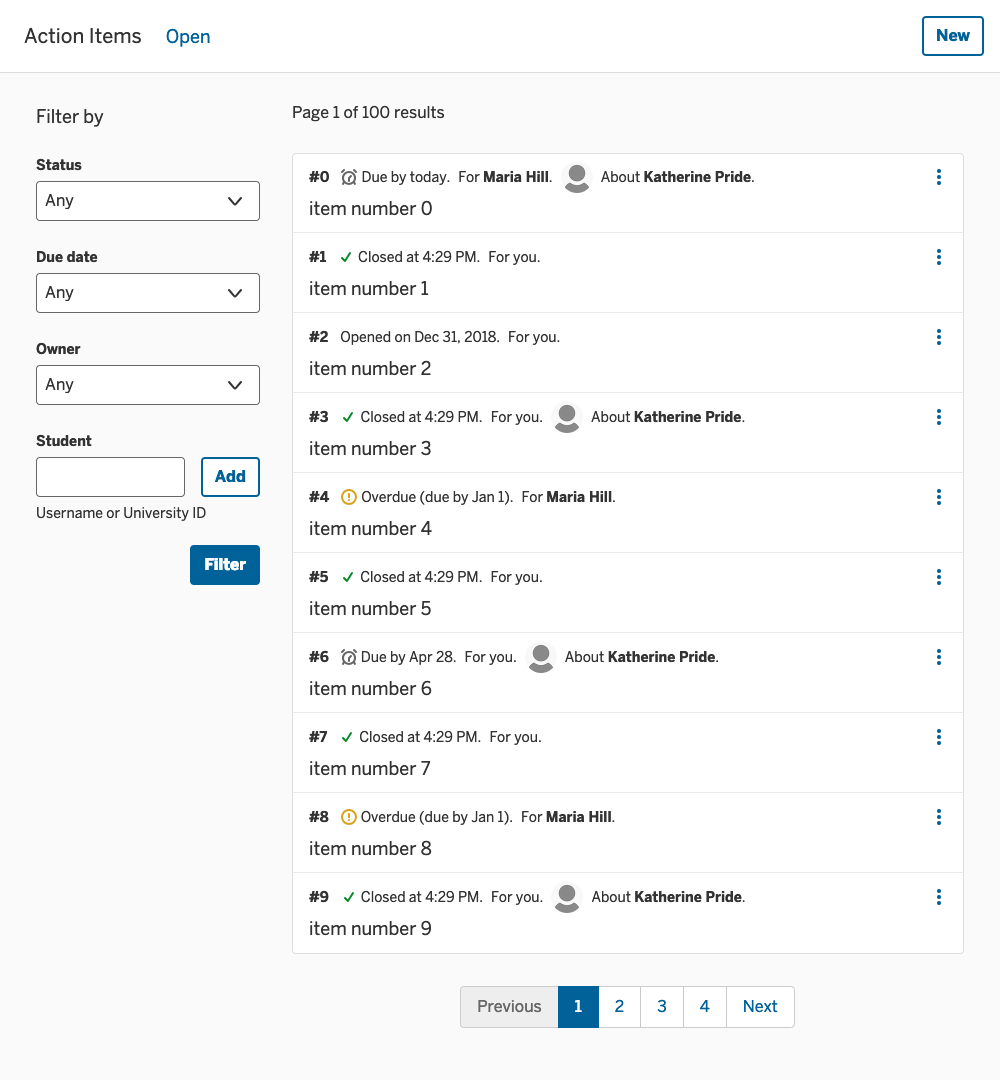Click the options menu icon for item #4
Screen dimensions: 1000x1080
coord(938,497)
